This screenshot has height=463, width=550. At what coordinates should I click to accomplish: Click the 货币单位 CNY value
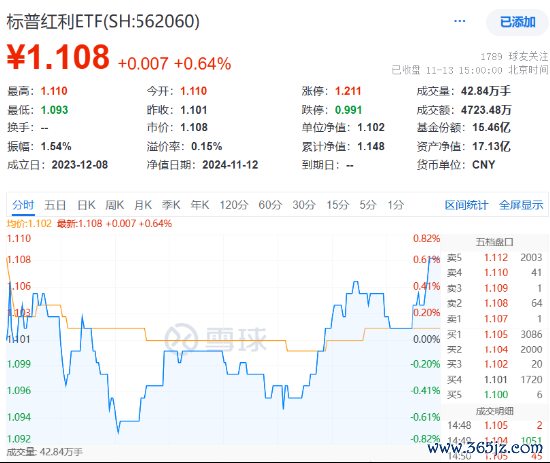click(x=483, y=165)
